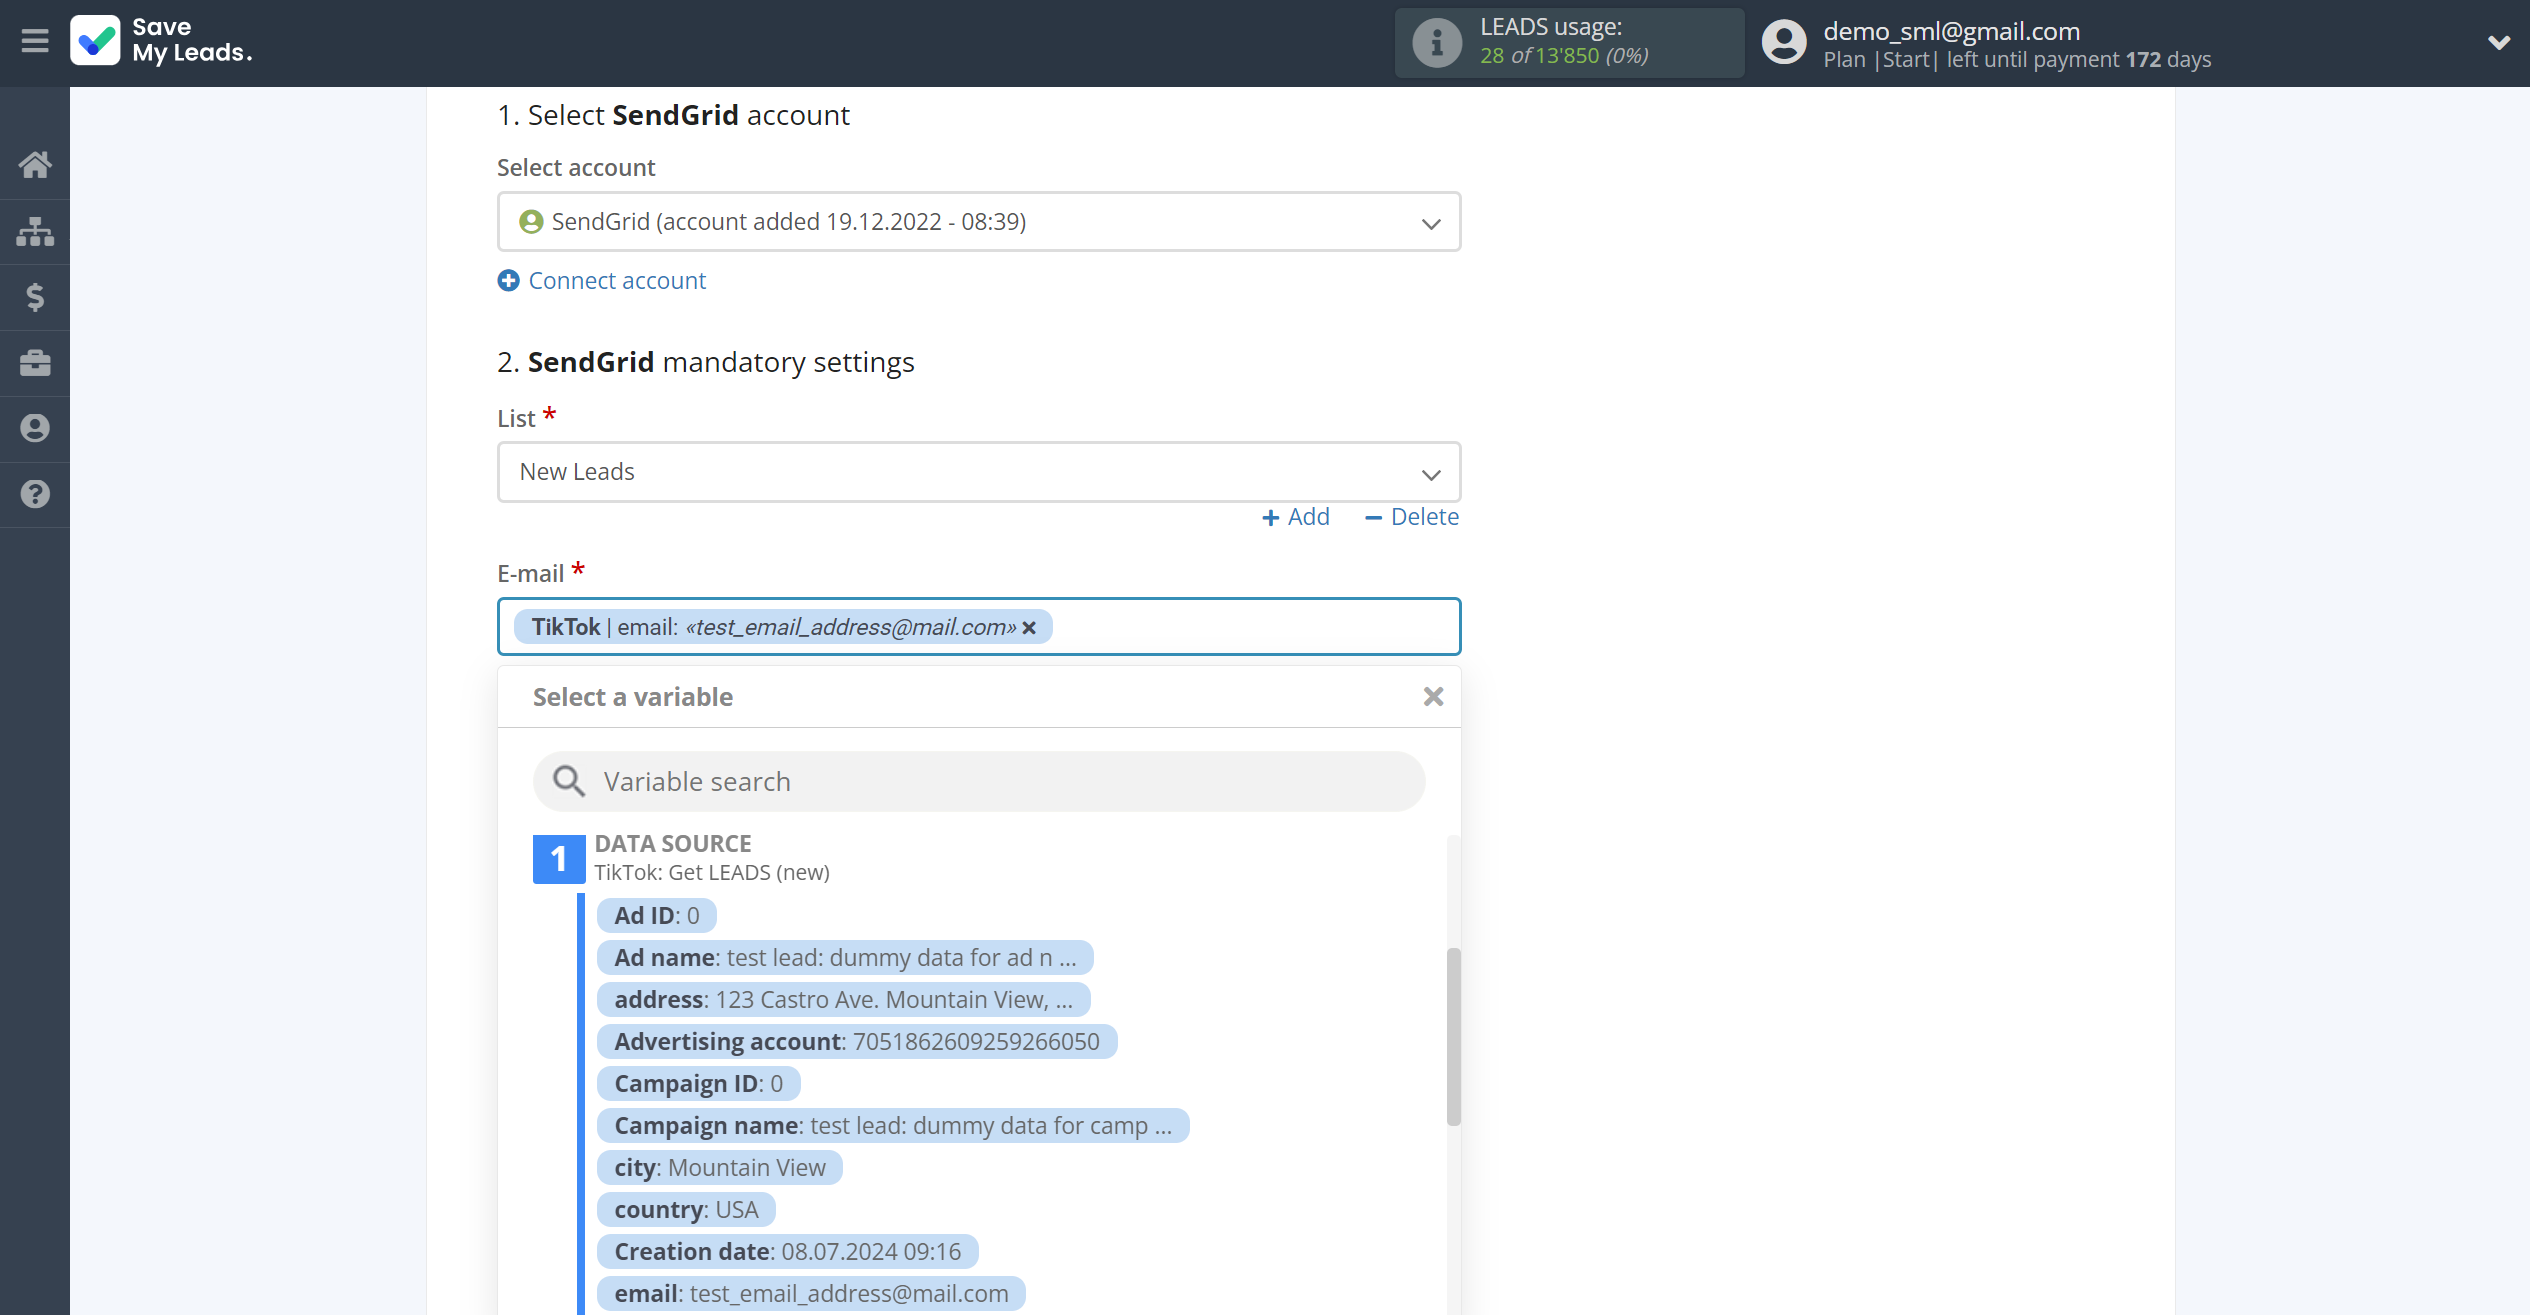Click the DATA SOURCE heading
The image size is (2530, 1315).
(673, 844)
